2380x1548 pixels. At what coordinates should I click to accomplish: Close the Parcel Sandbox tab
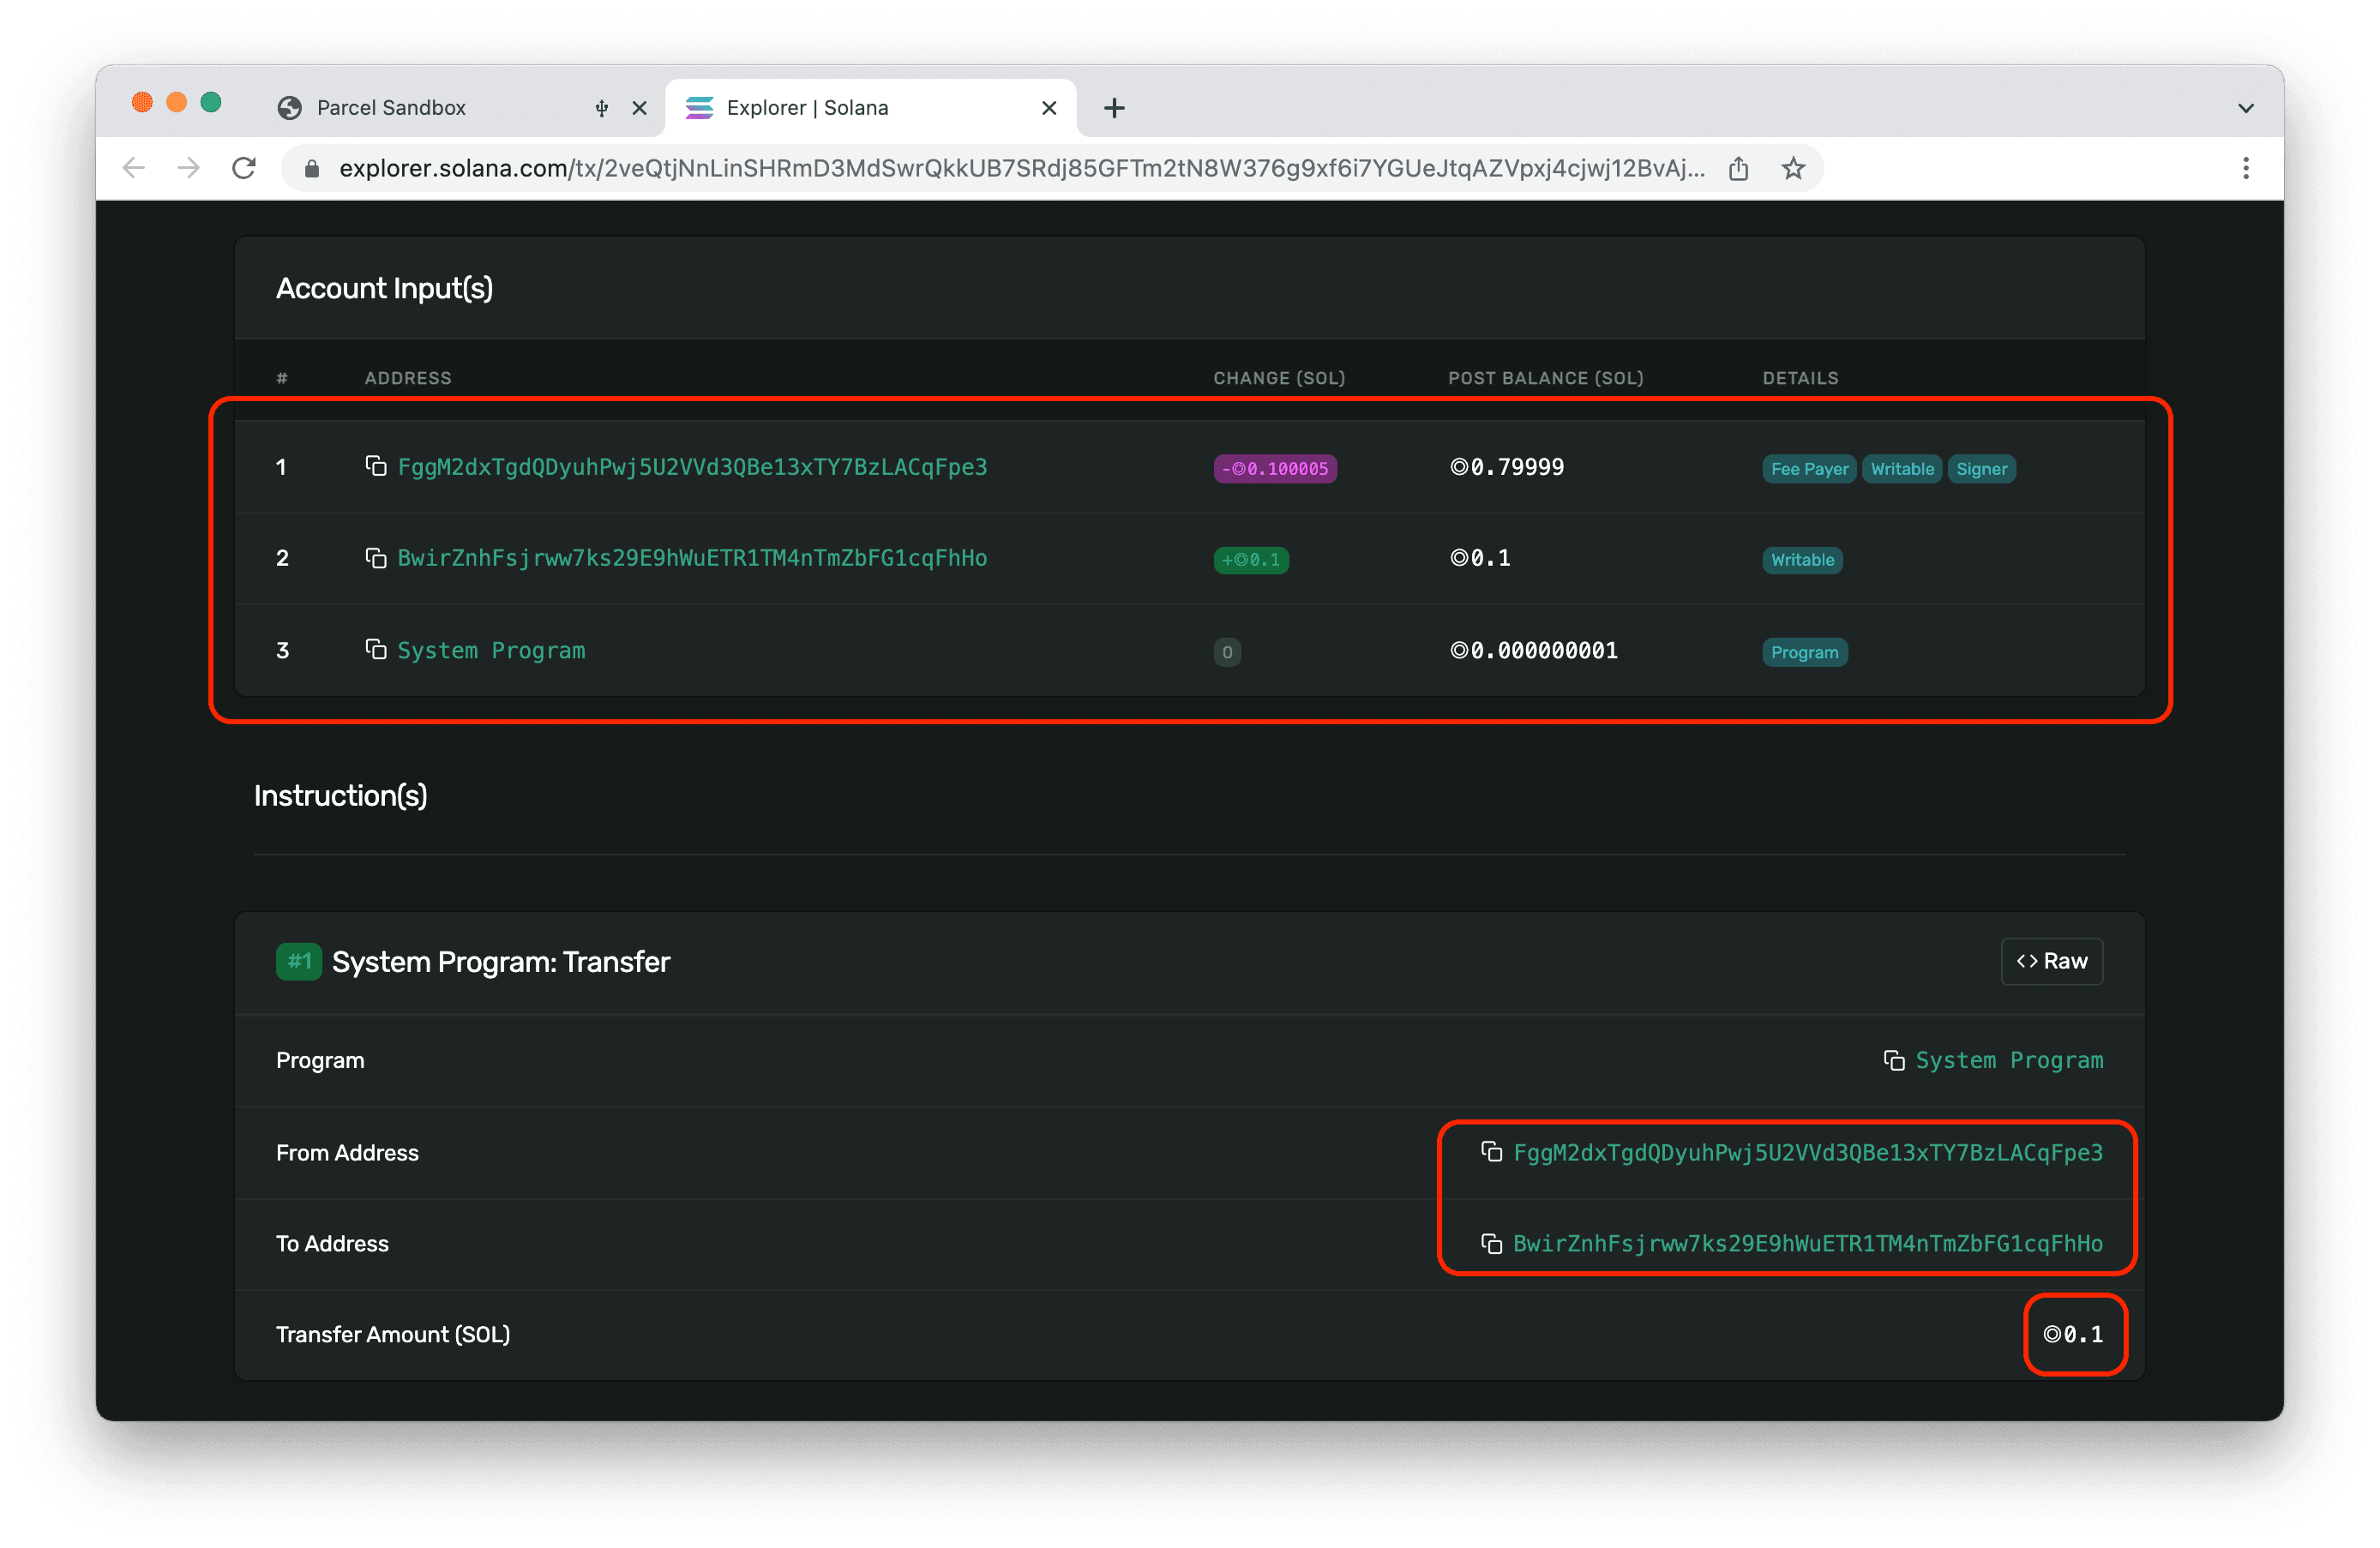(640, 108)
